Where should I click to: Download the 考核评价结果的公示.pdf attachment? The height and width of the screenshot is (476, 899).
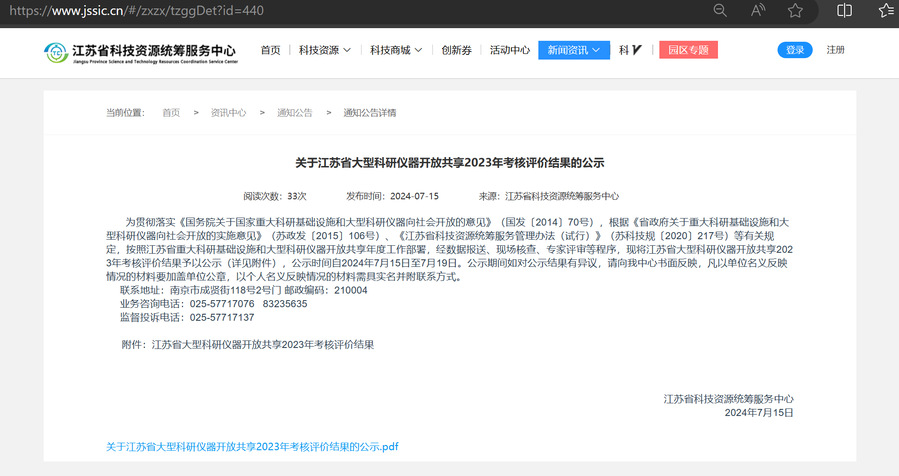[252, 446]
